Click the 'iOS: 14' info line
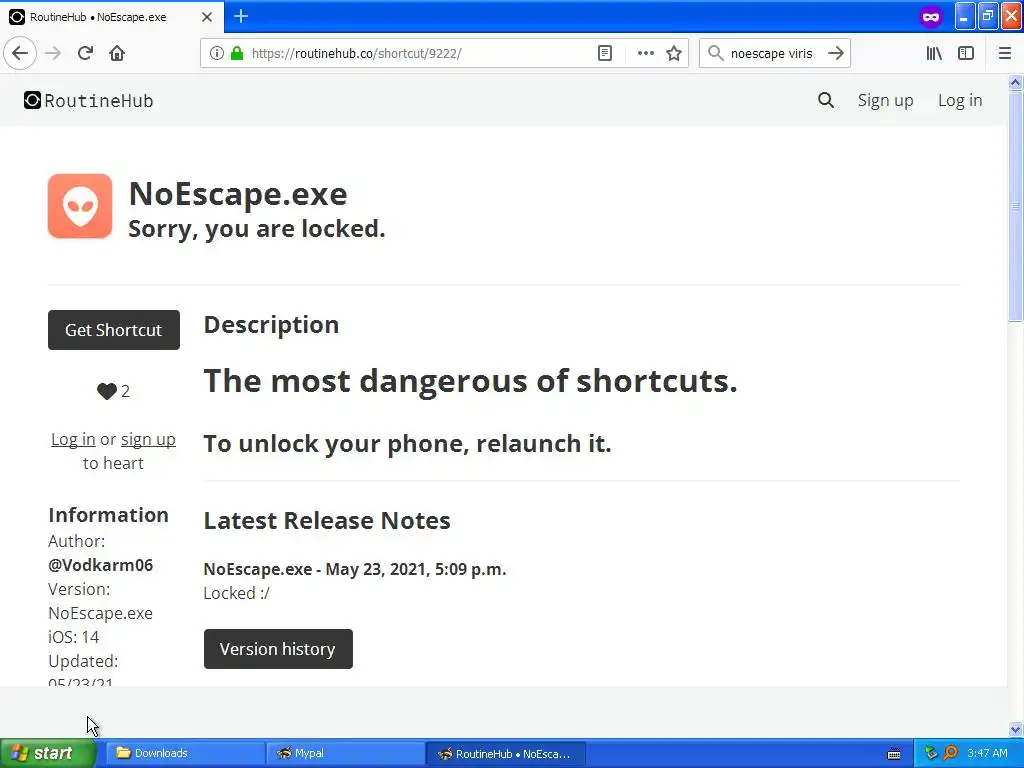The image size is (1024, 768). point(73,637)
